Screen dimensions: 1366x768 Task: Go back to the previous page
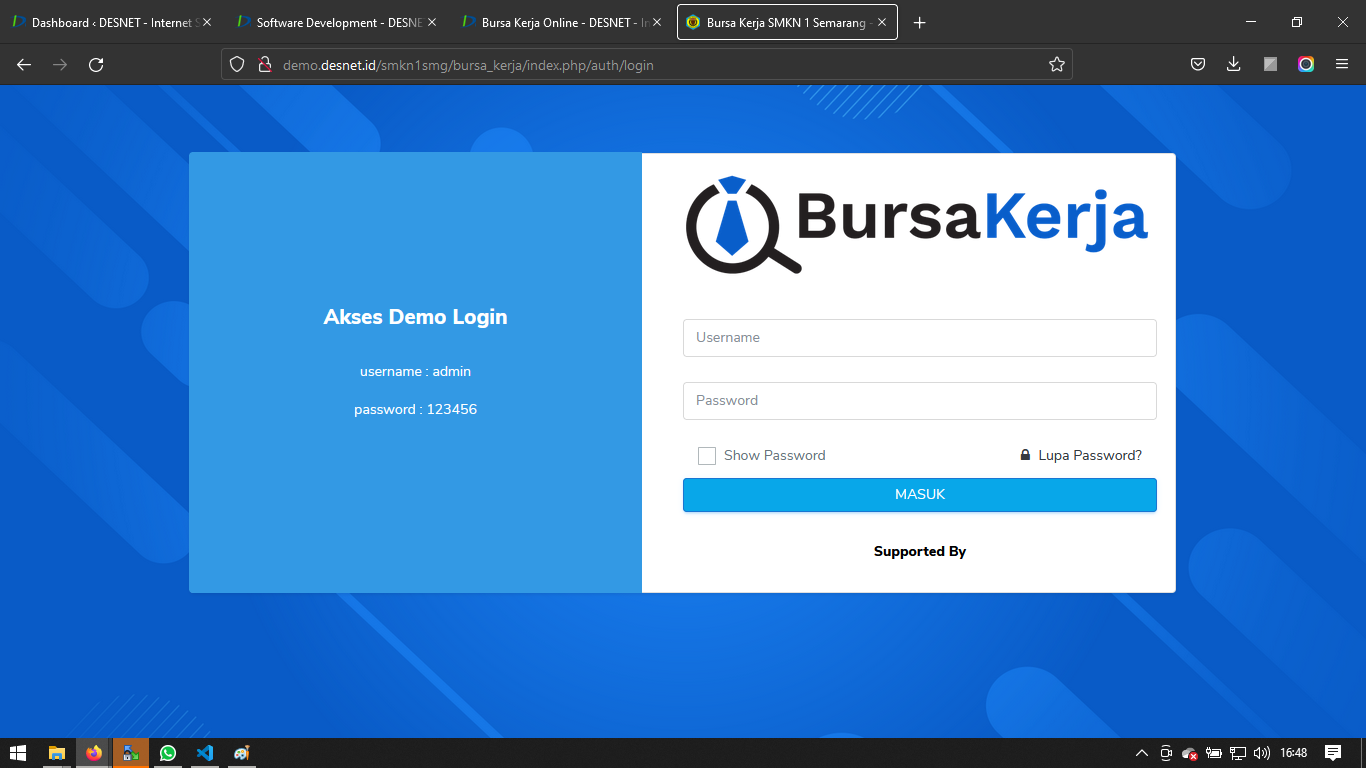(x=24, y=65)
